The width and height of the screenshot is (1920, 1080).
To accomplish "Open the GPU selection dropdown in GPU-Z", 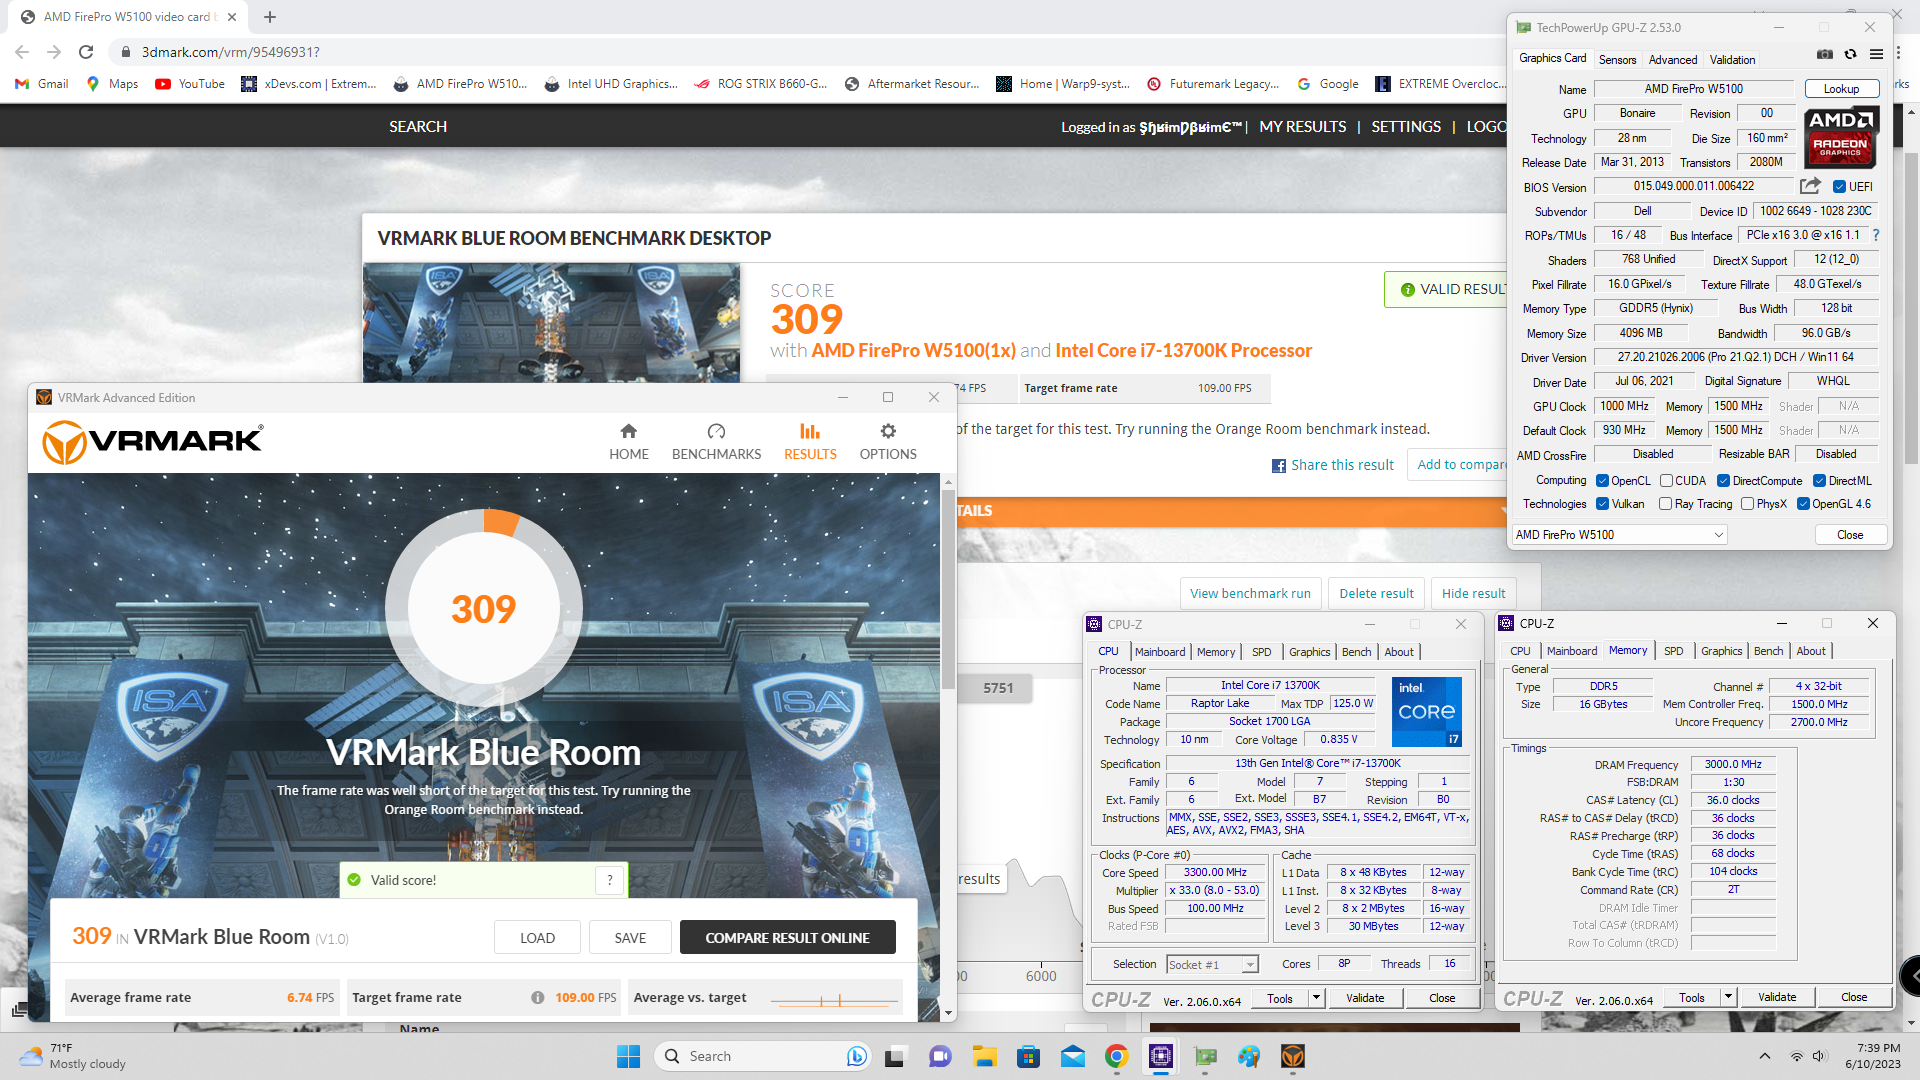I will click(1619, 535).
